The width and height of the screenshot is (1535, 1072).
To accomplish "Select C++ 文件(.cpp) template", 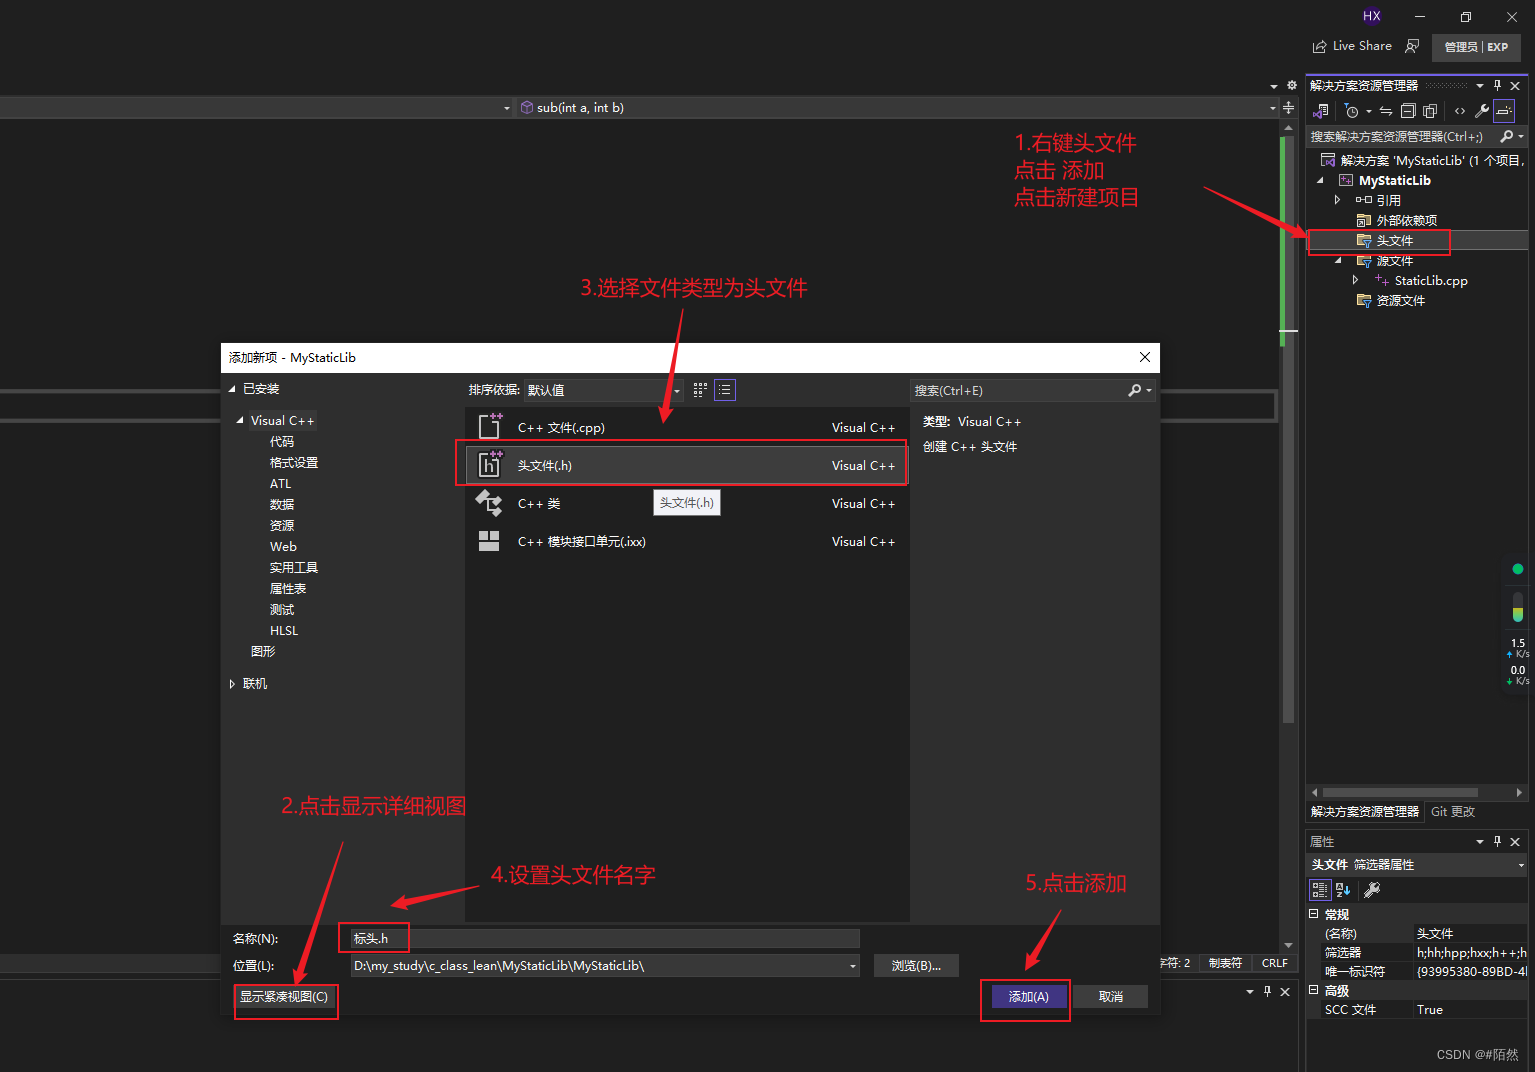I will (x=687, y=427).
